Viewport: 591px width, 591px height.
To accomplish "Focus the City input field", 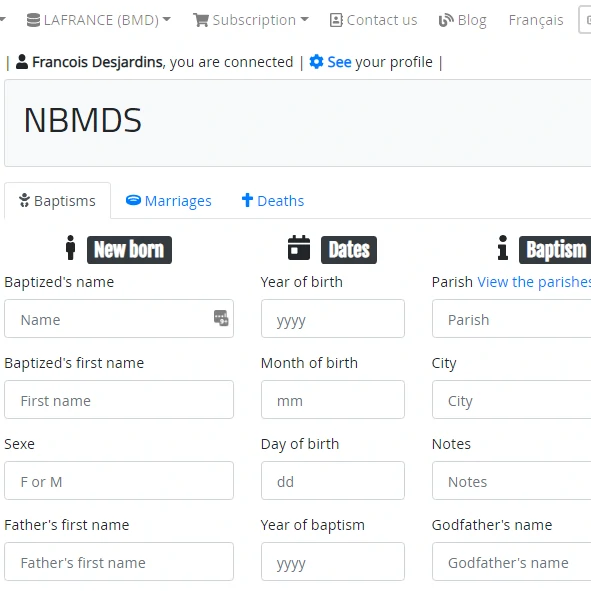I will click(x=511, y=400).
